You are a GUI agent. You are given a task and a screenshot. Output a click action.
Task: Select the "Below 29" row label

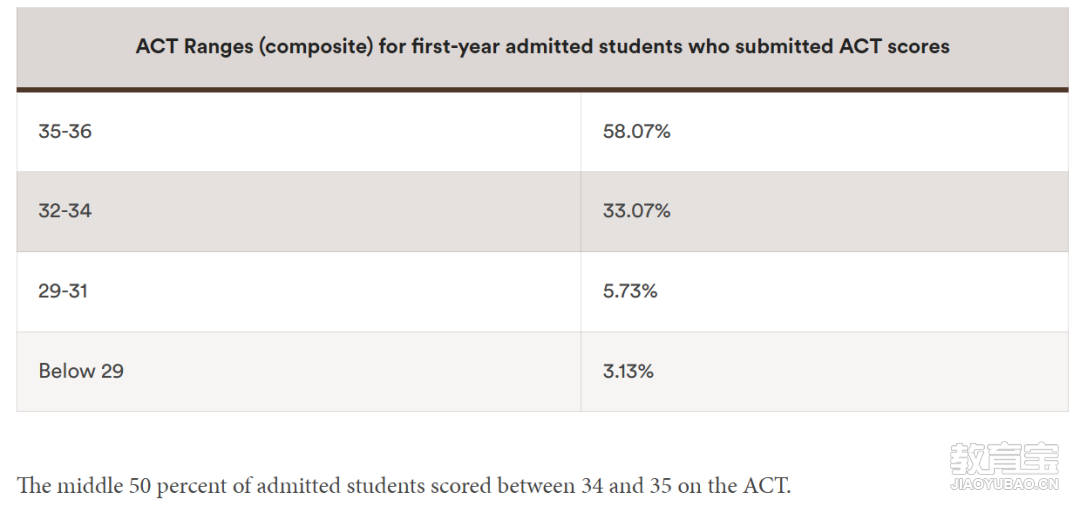pyautogui.click(x=81, y=371)
